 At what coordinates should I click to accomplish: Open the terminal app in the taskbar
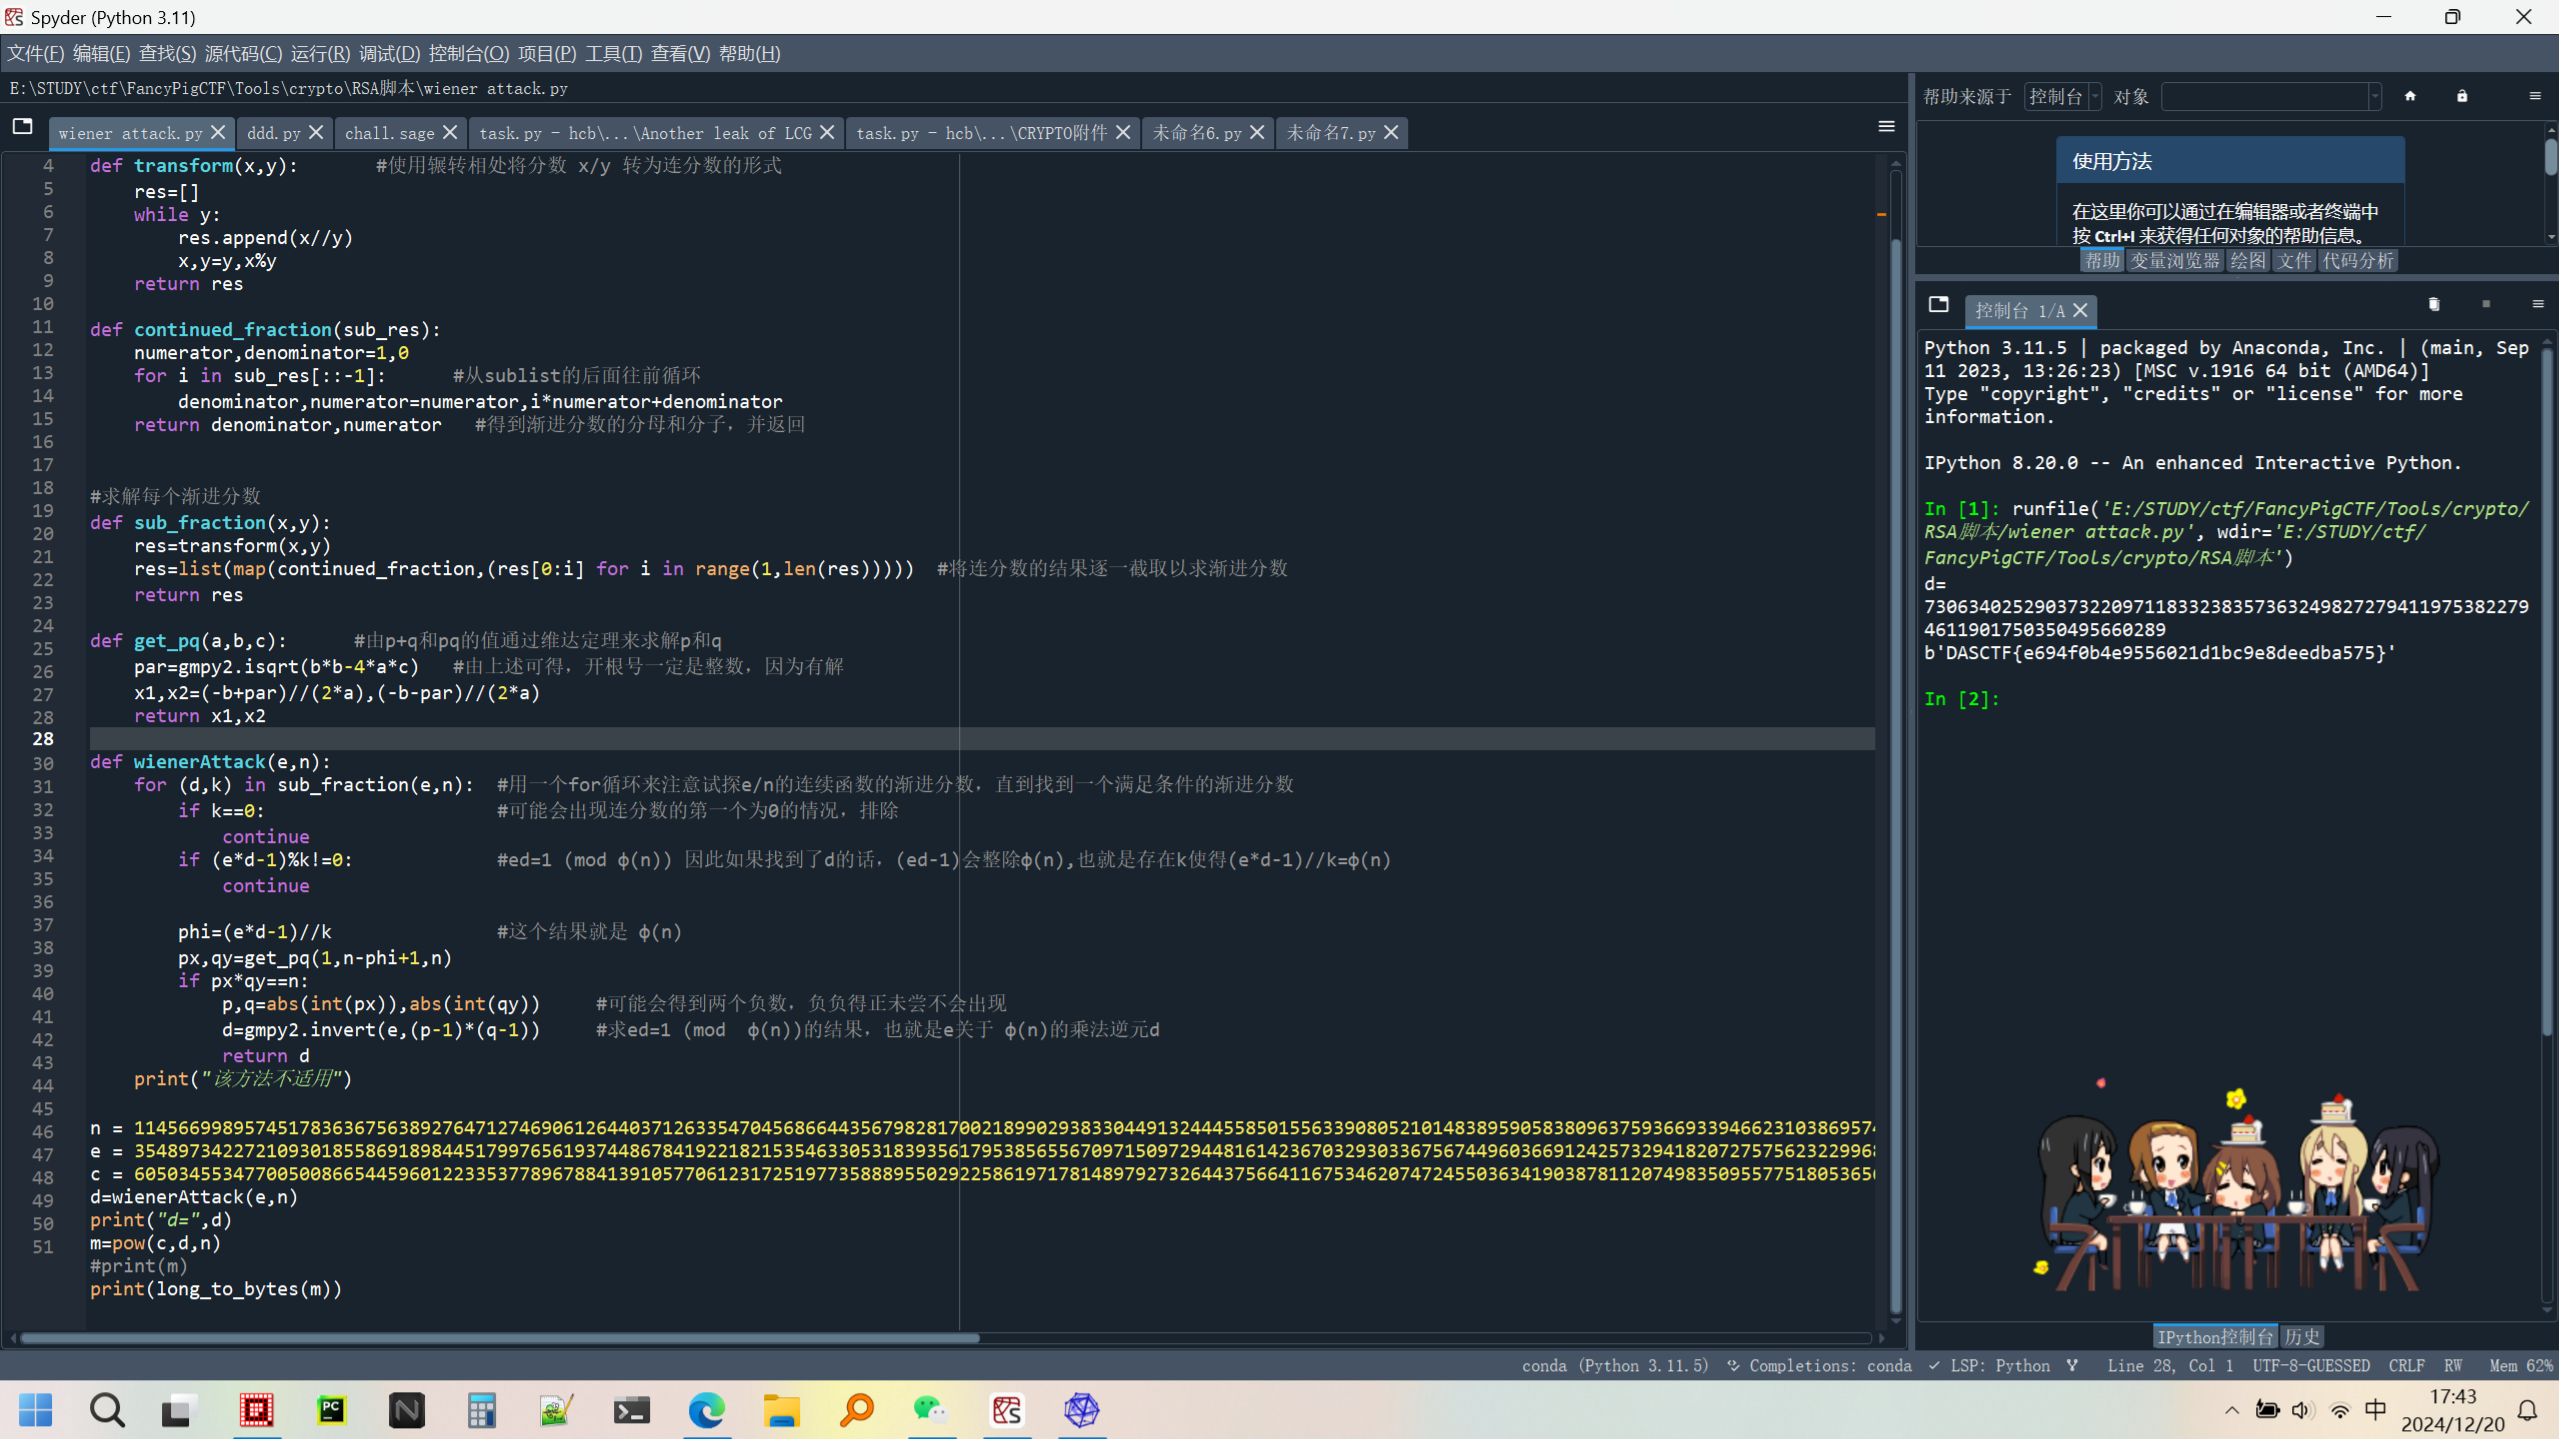pyautogui.click(x=632, y=1410)
